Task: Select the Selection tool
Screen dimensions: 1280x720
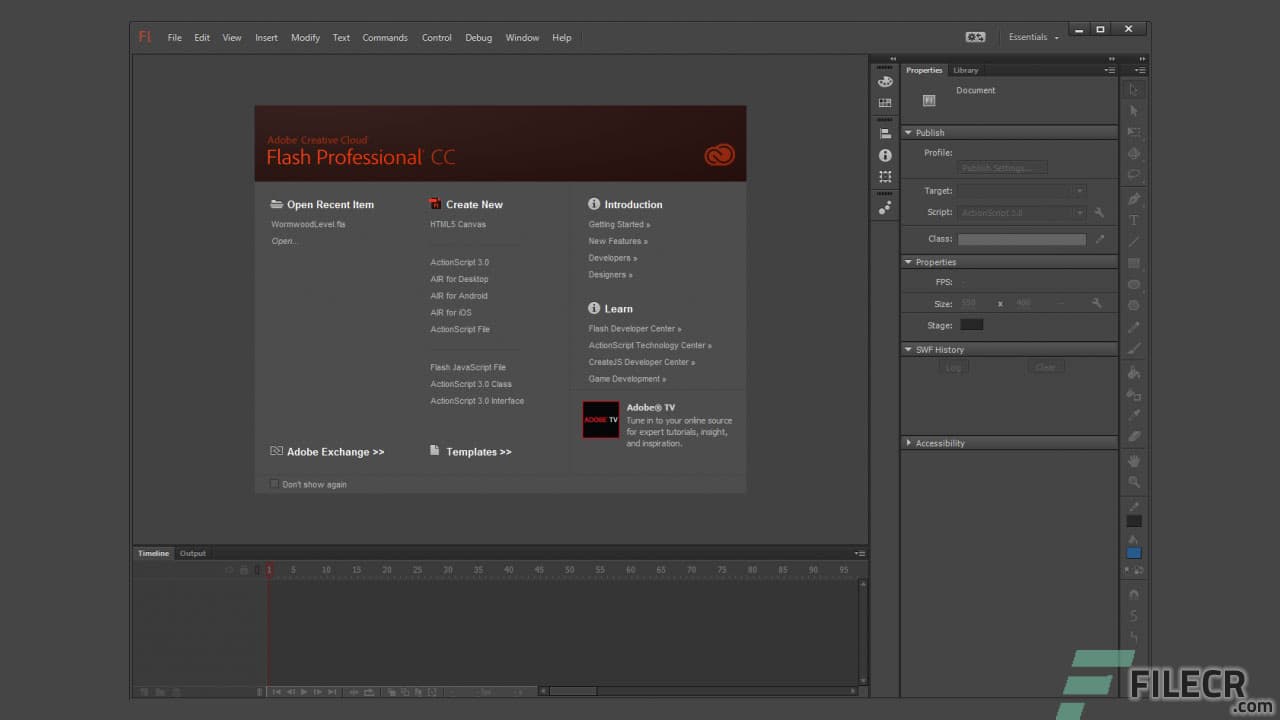Action: pyautogui.click(x=1135, y=88)
